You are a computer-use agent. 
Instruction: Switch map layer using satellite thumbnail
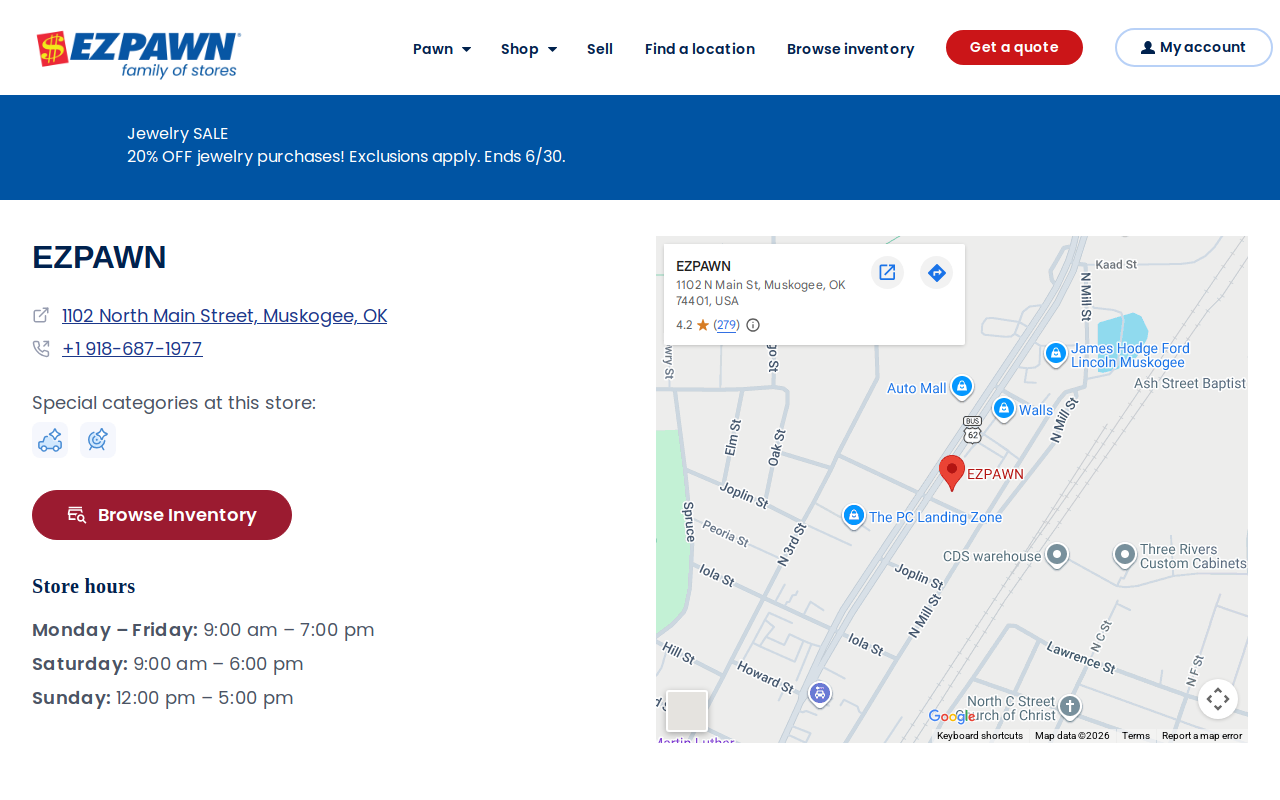tap(687, 711)
